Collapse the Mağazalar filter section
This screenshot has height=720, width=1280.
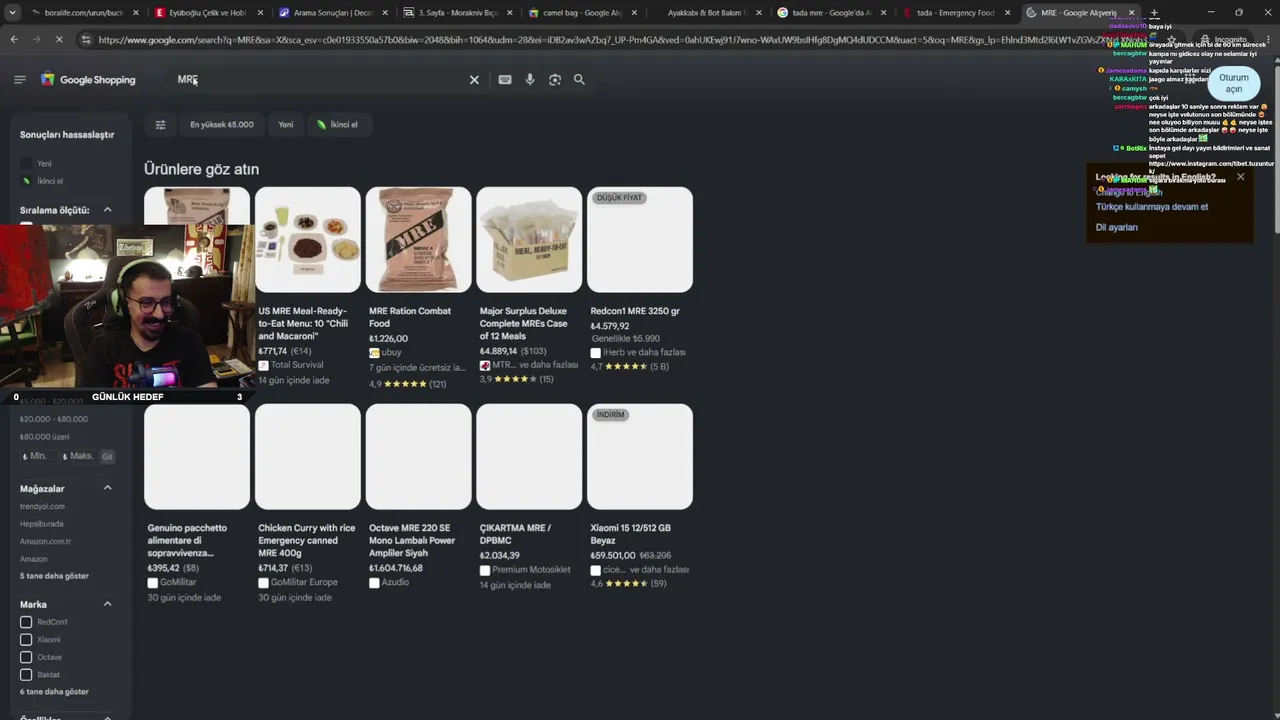click(x=107, y=488)
